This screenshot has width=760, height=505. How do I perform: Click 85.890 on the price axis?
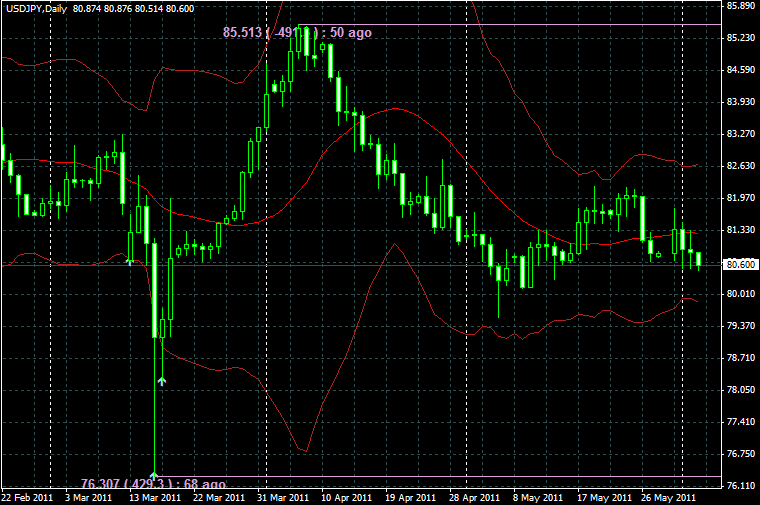tap(741, 6)
